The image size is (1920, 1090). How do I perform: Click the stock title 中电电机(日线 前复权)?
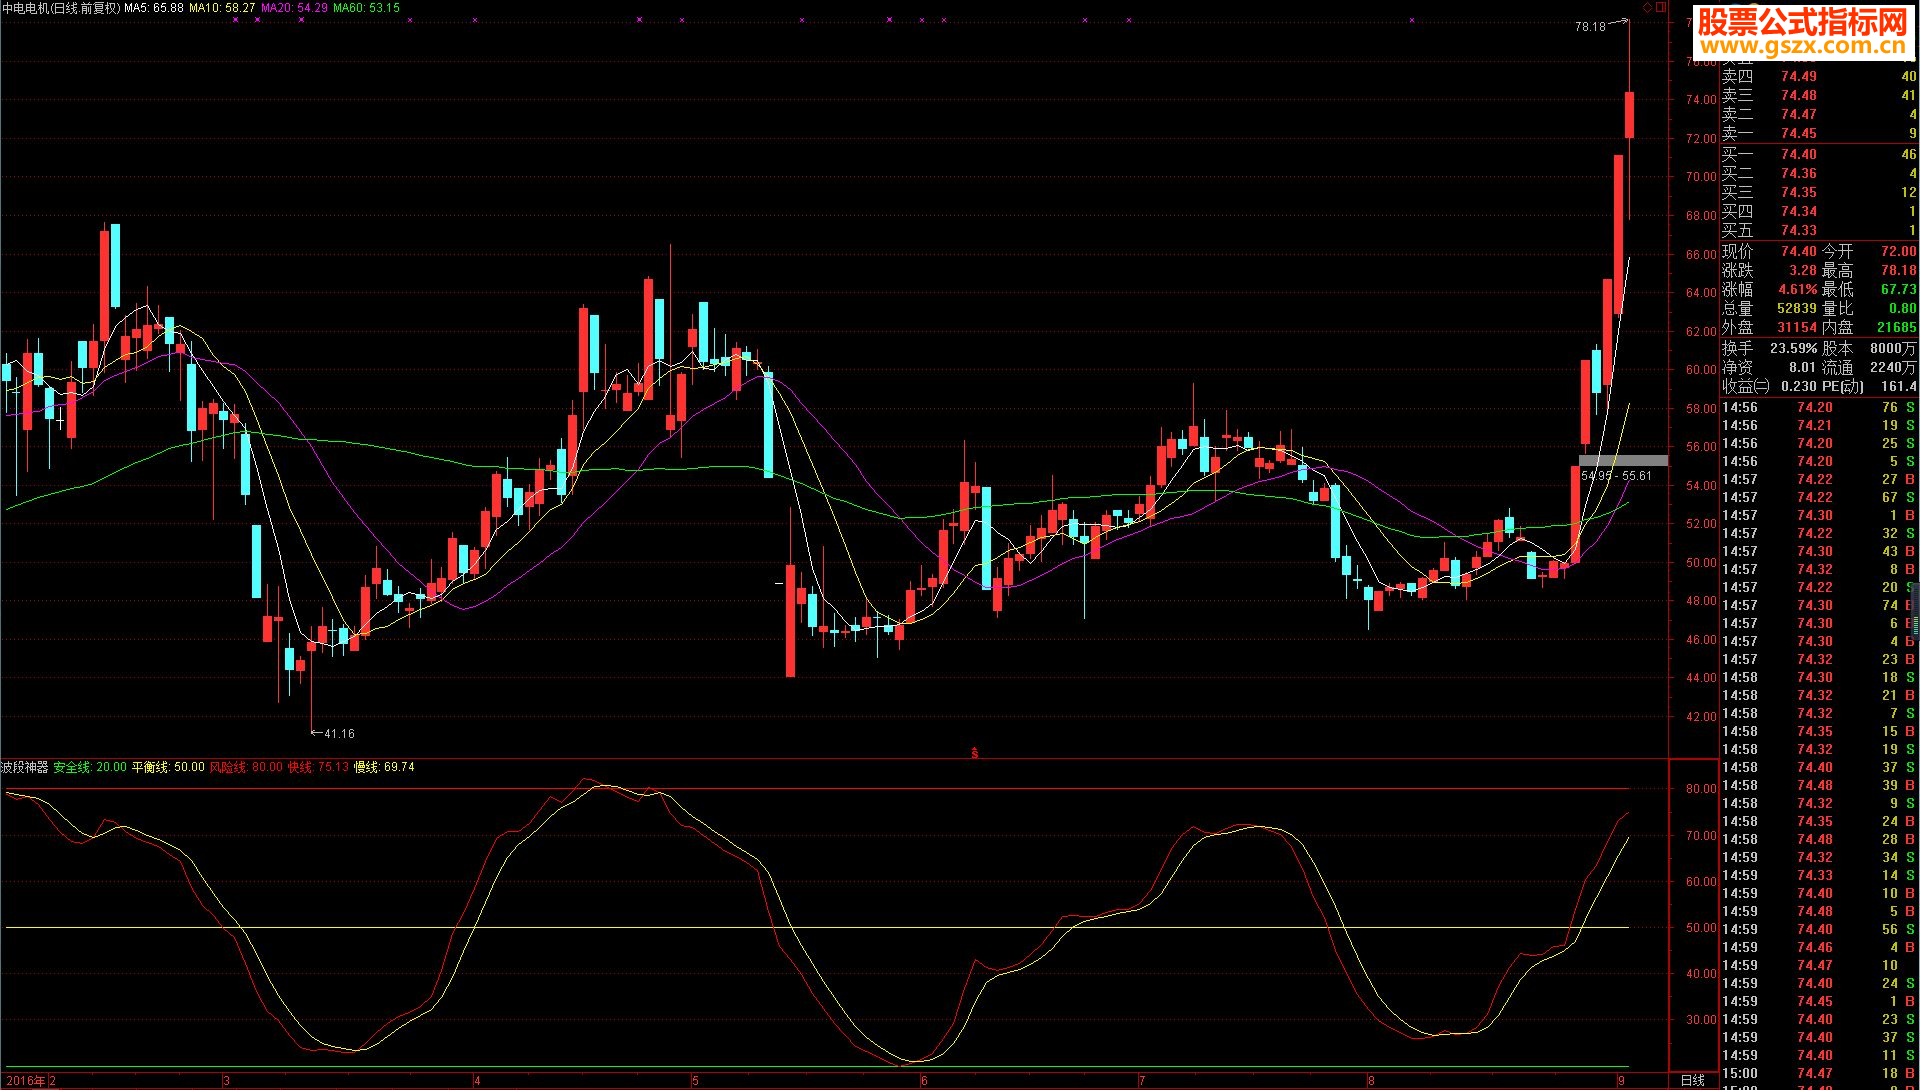click(61, 8)
